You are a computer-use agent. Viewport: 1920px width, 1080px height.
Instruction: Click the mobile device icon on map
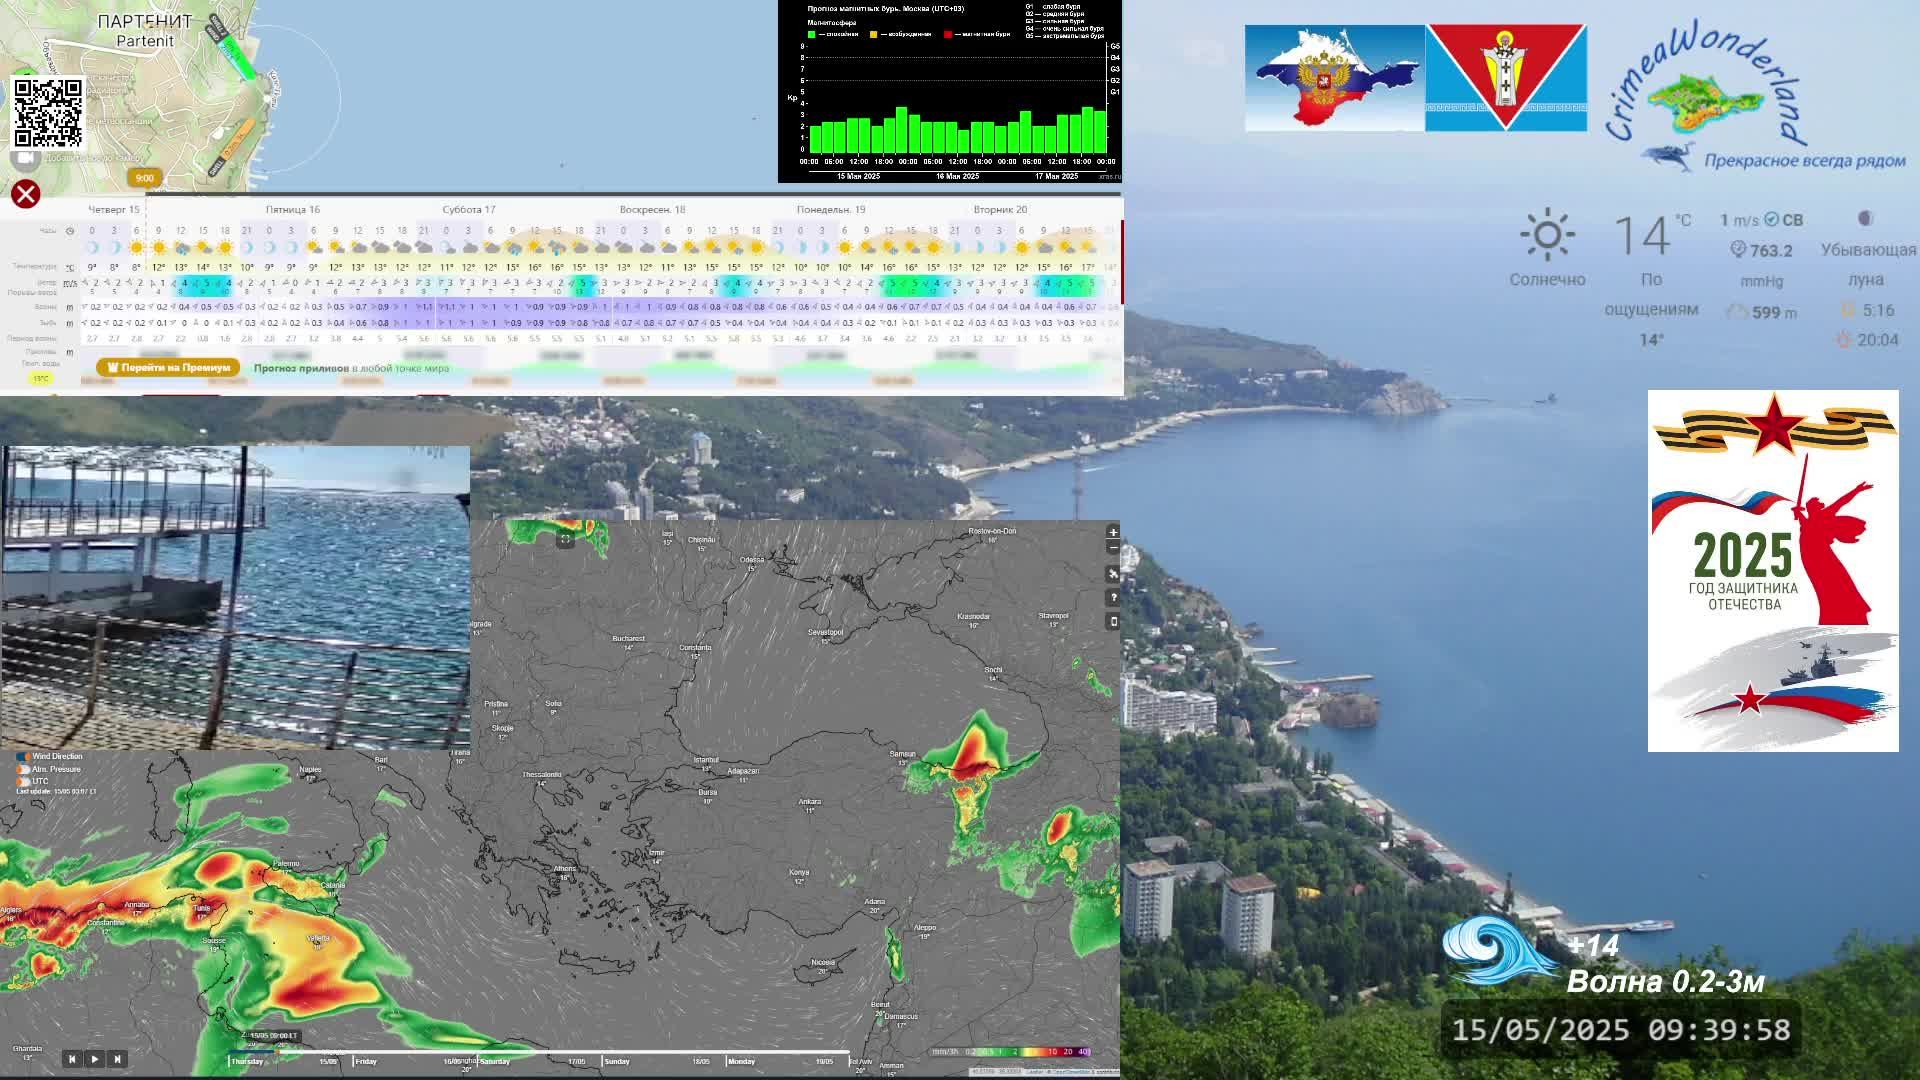tap(1113, 621)
